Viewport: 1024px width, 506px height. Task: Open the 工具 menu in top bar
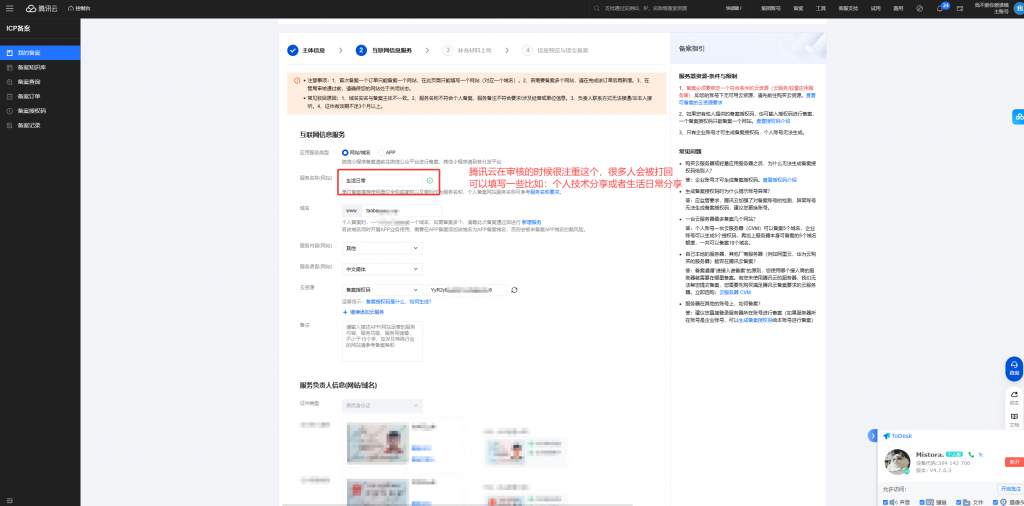click(x=820, y=8)
